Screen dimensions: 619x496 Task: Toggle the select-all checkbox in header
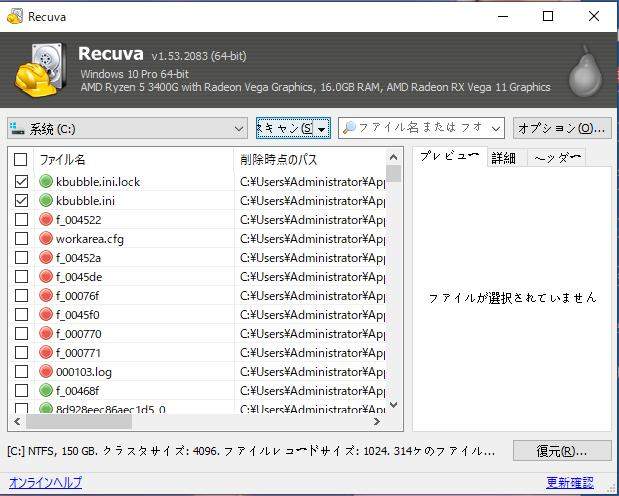[21, 159]
